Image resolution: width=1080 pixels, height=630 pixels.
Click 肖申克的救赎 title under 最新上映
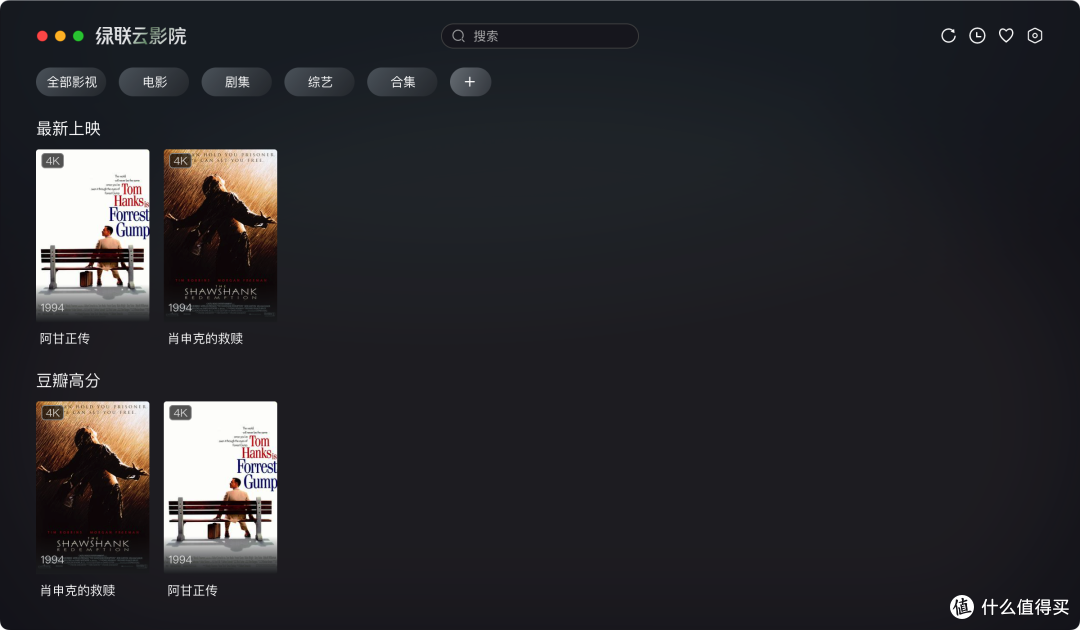pos(205,339)
